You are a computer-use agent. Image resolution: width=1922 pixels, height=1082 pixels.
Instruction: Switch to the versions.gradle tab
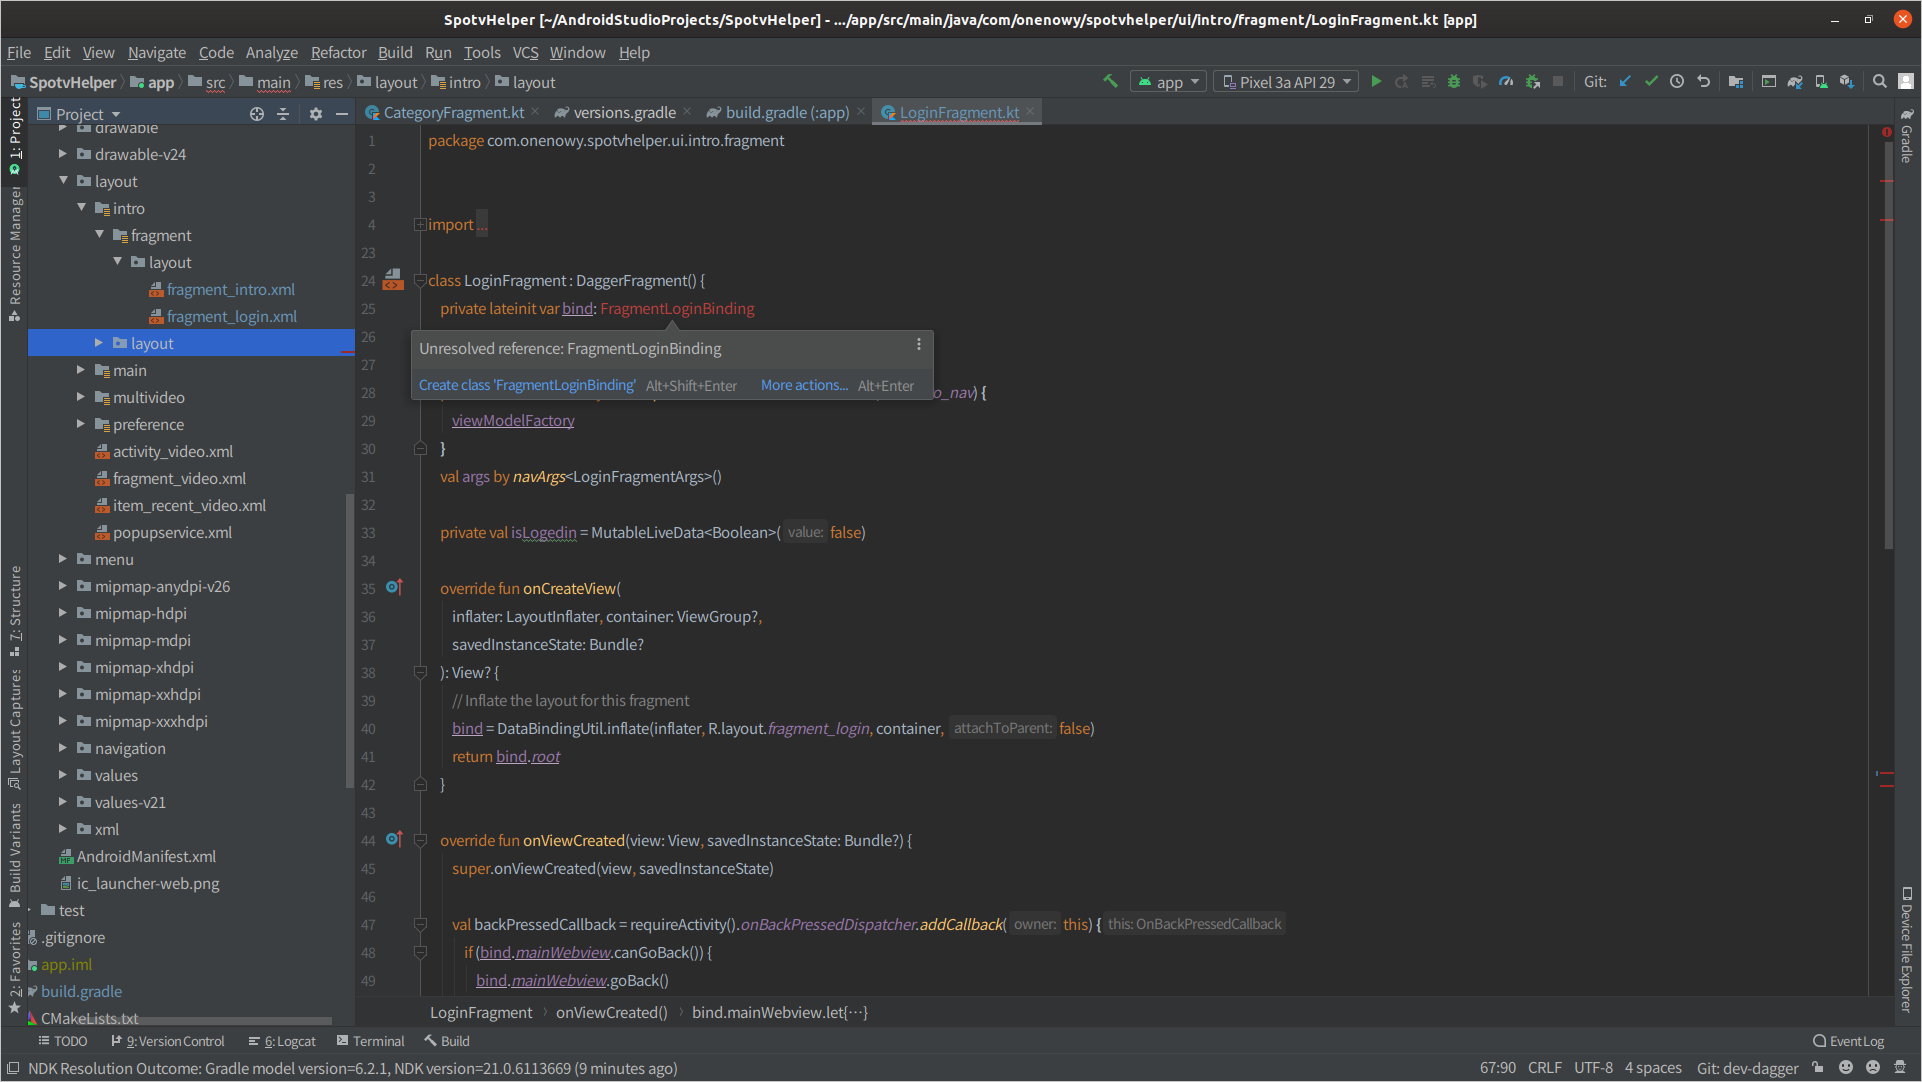point(624,112)
